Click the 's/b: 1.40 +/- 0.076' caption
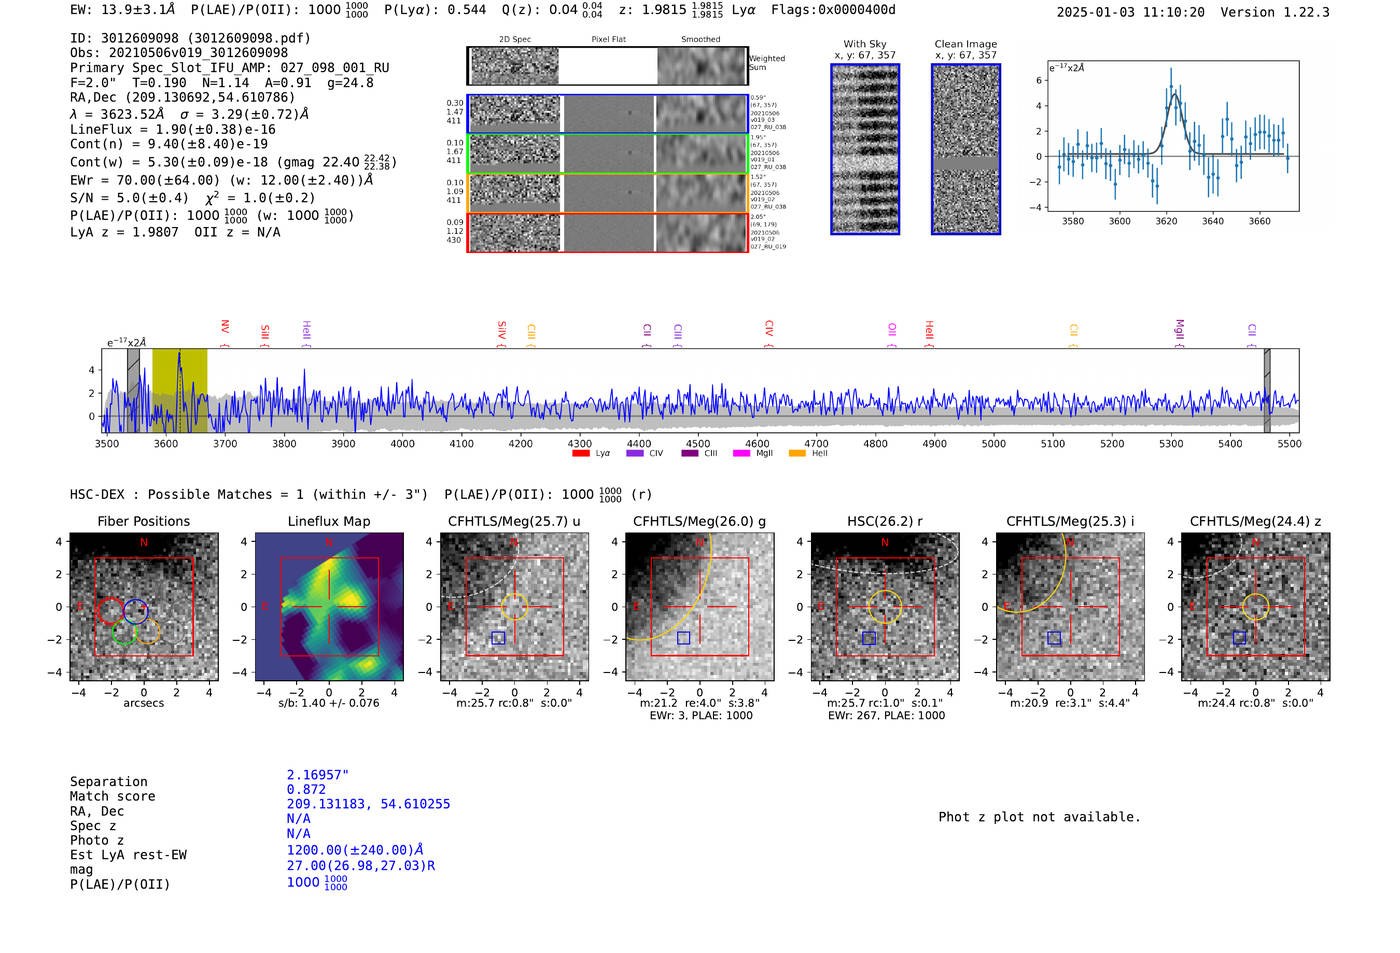 pyautogui.click(x=329, y=703)
